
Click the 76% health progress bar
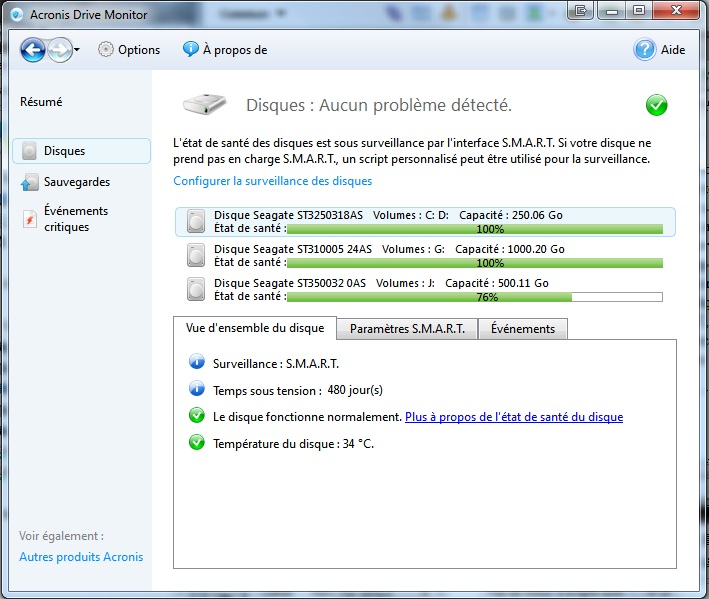(475, 297)
